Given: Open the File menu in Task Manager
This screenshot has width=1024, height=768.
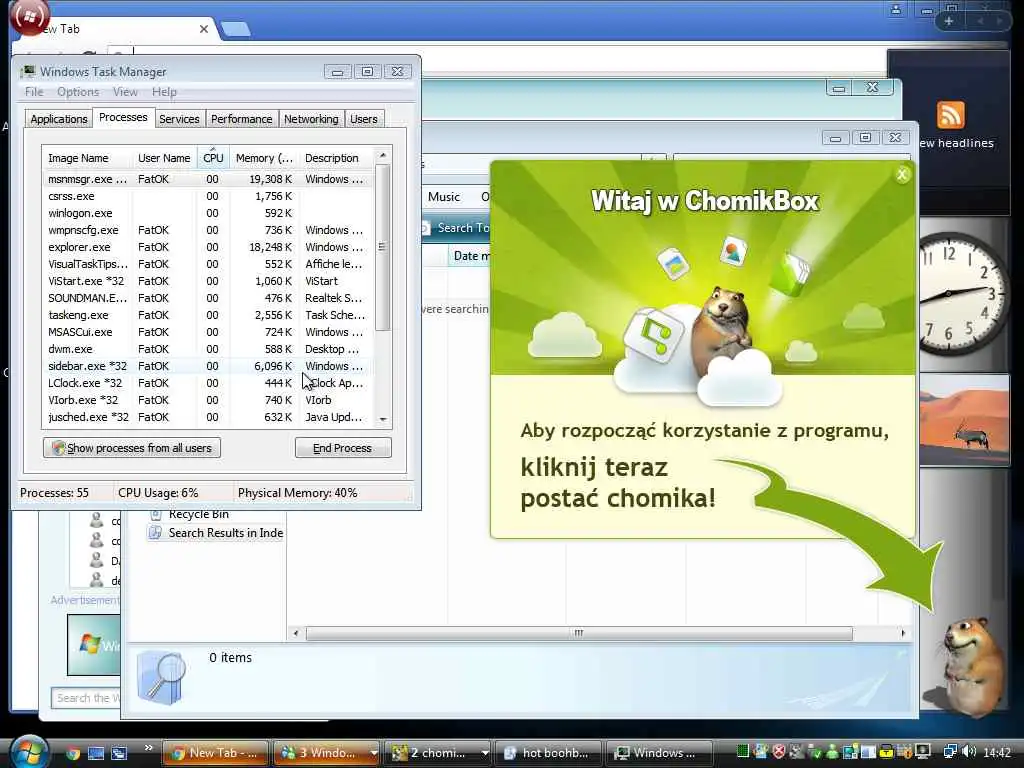Looking at the screenshot, I should click(34, 92).
